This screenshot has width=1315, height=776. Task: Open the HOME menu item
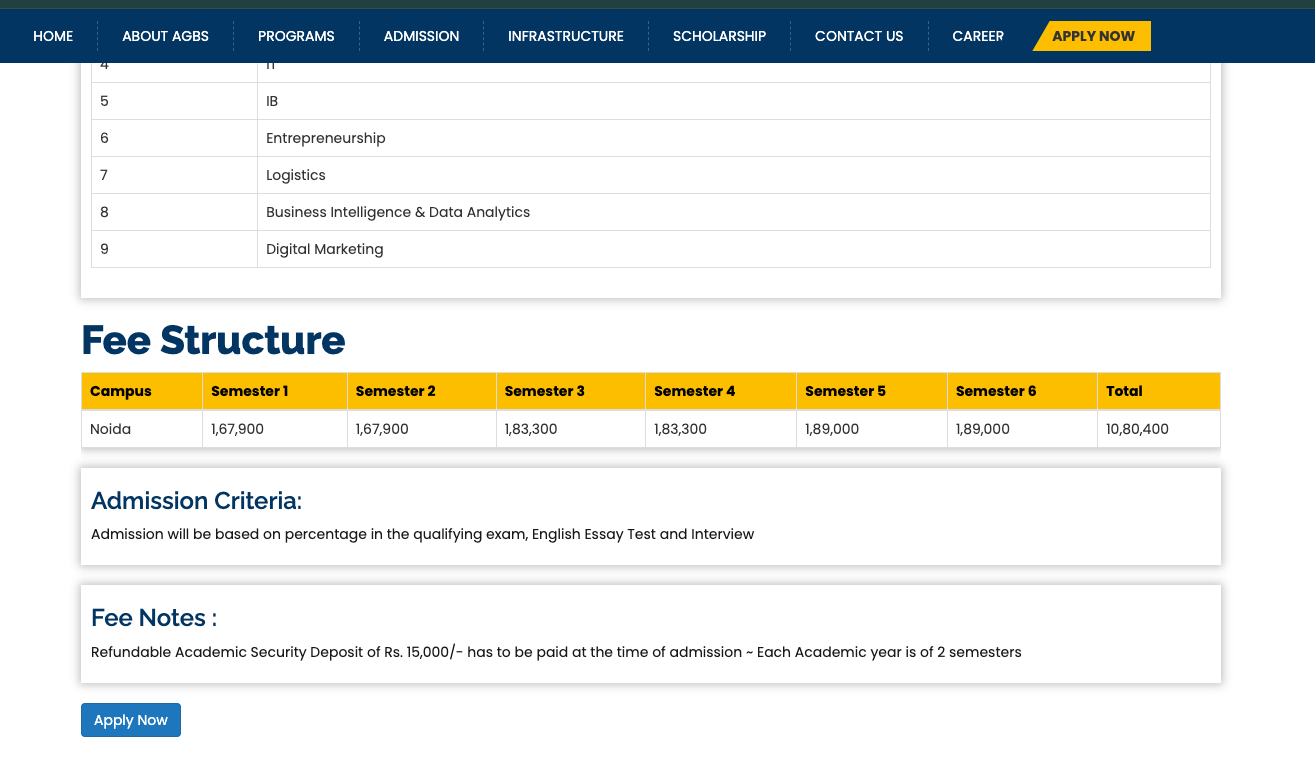[53, 36]
